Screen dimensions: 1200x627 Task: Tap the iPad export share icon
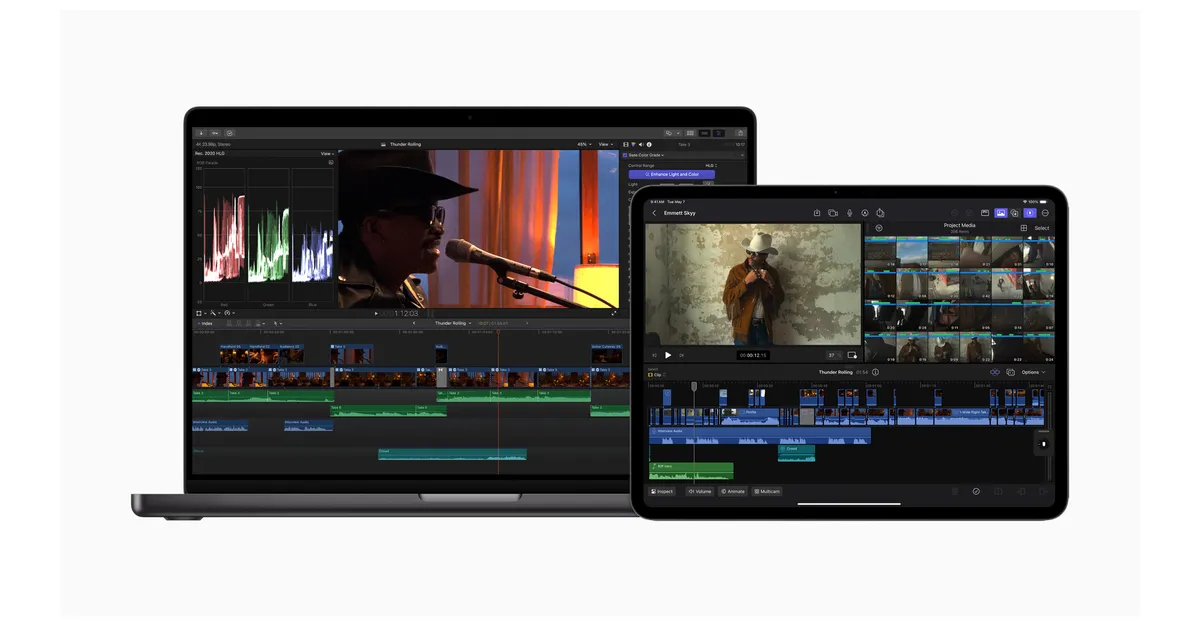[x=817, y=213]
